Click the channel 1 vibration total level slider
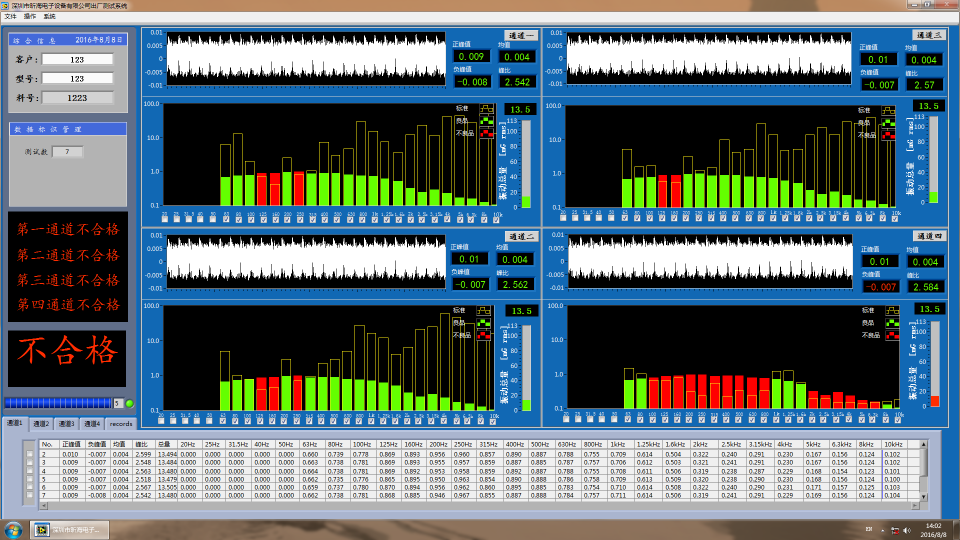Screen dimensions: 960x540 tap(527, 160)
